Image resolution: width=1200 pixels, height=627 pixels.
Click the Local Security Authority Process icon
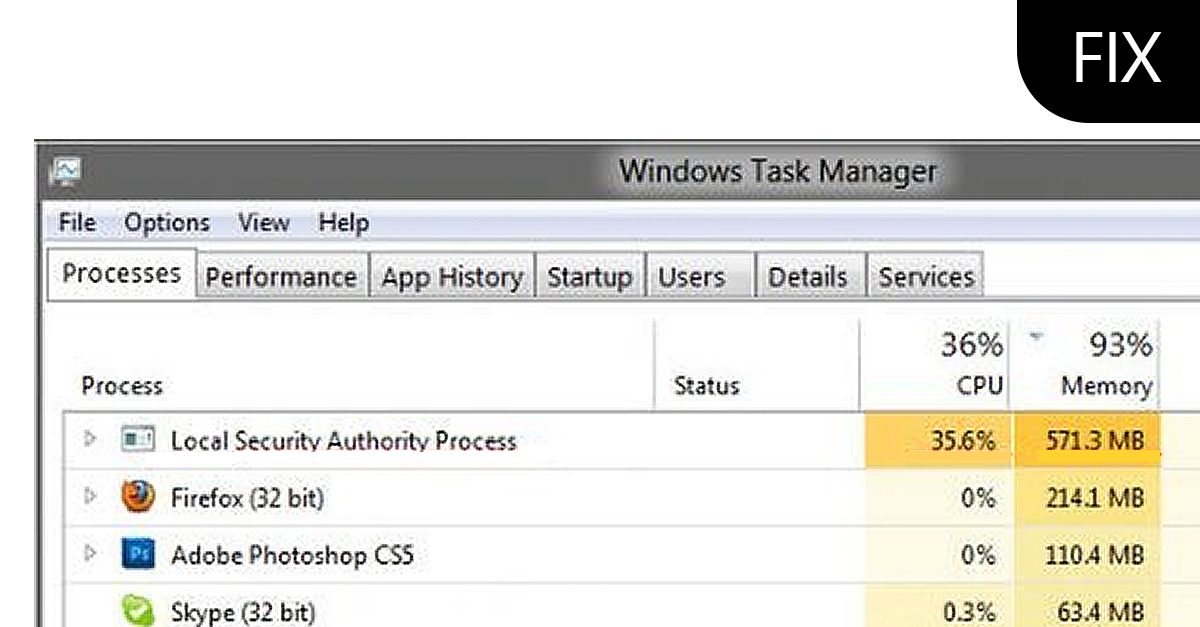point(137,440)
